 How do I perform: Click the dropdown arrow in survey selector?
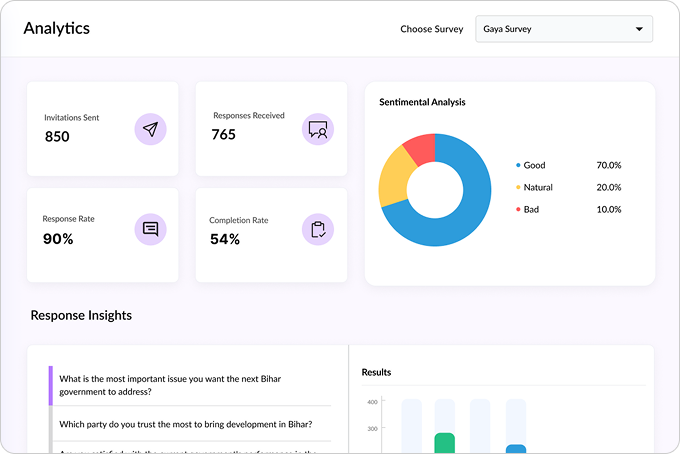tap(639, 29)
